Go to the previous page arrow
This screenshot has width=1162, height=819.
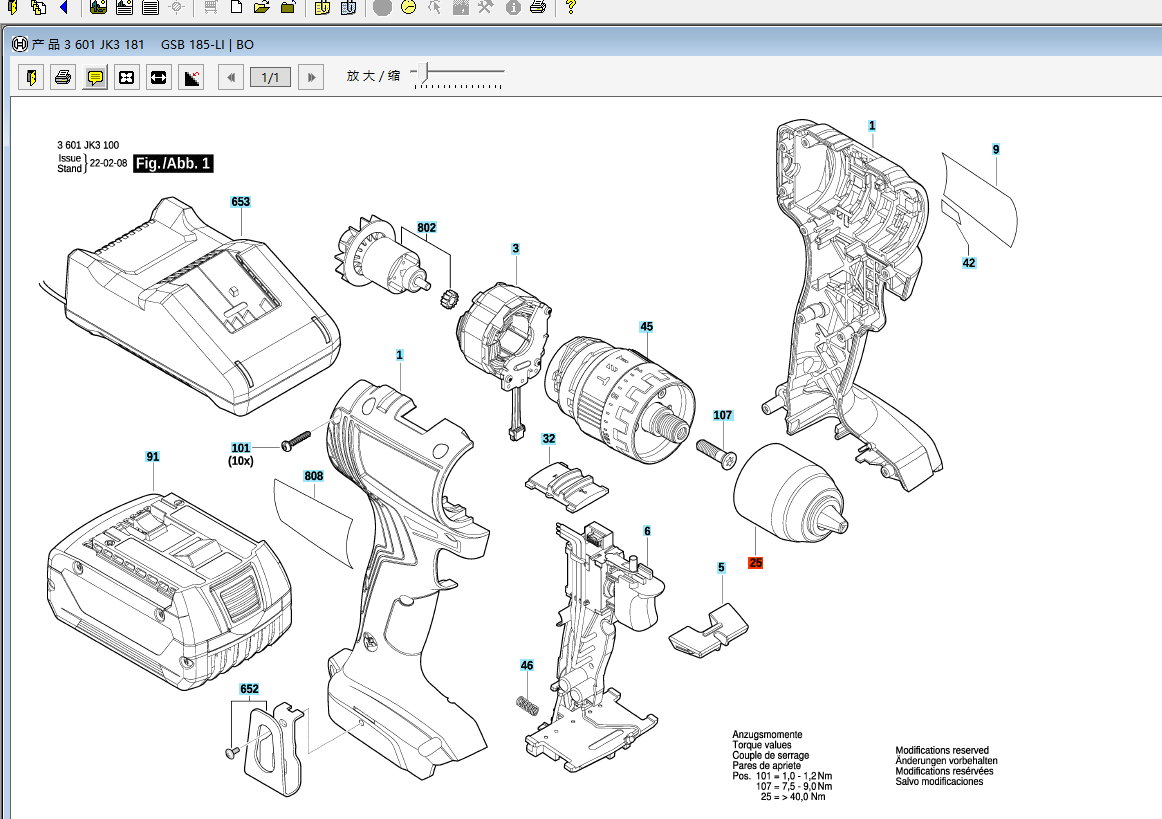click(231, 77)
